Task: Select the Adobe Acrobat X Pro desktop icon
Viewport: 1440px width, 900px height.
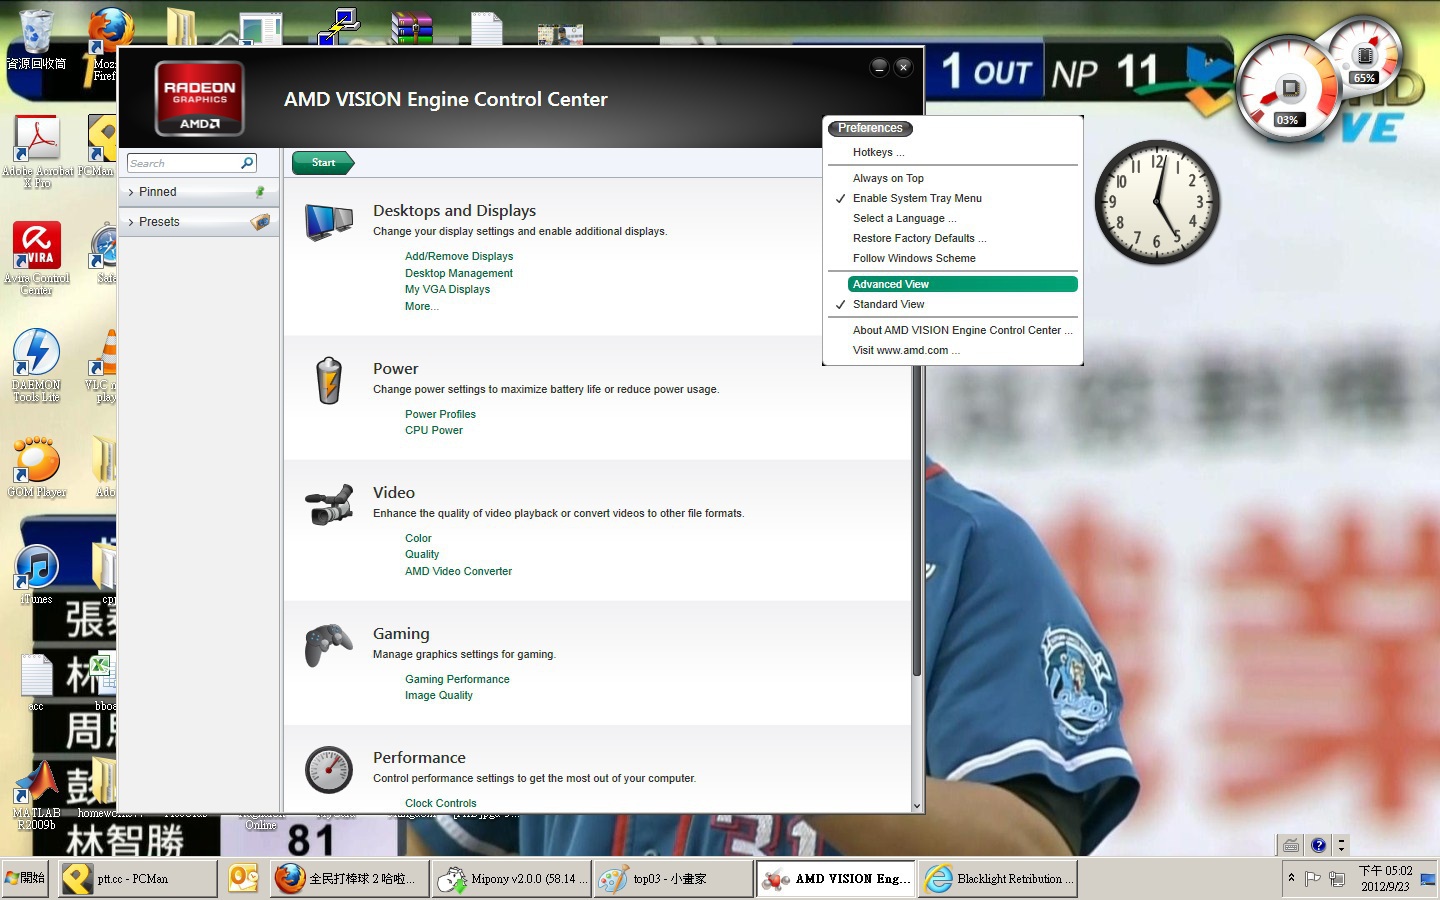Action: [37, 152]
